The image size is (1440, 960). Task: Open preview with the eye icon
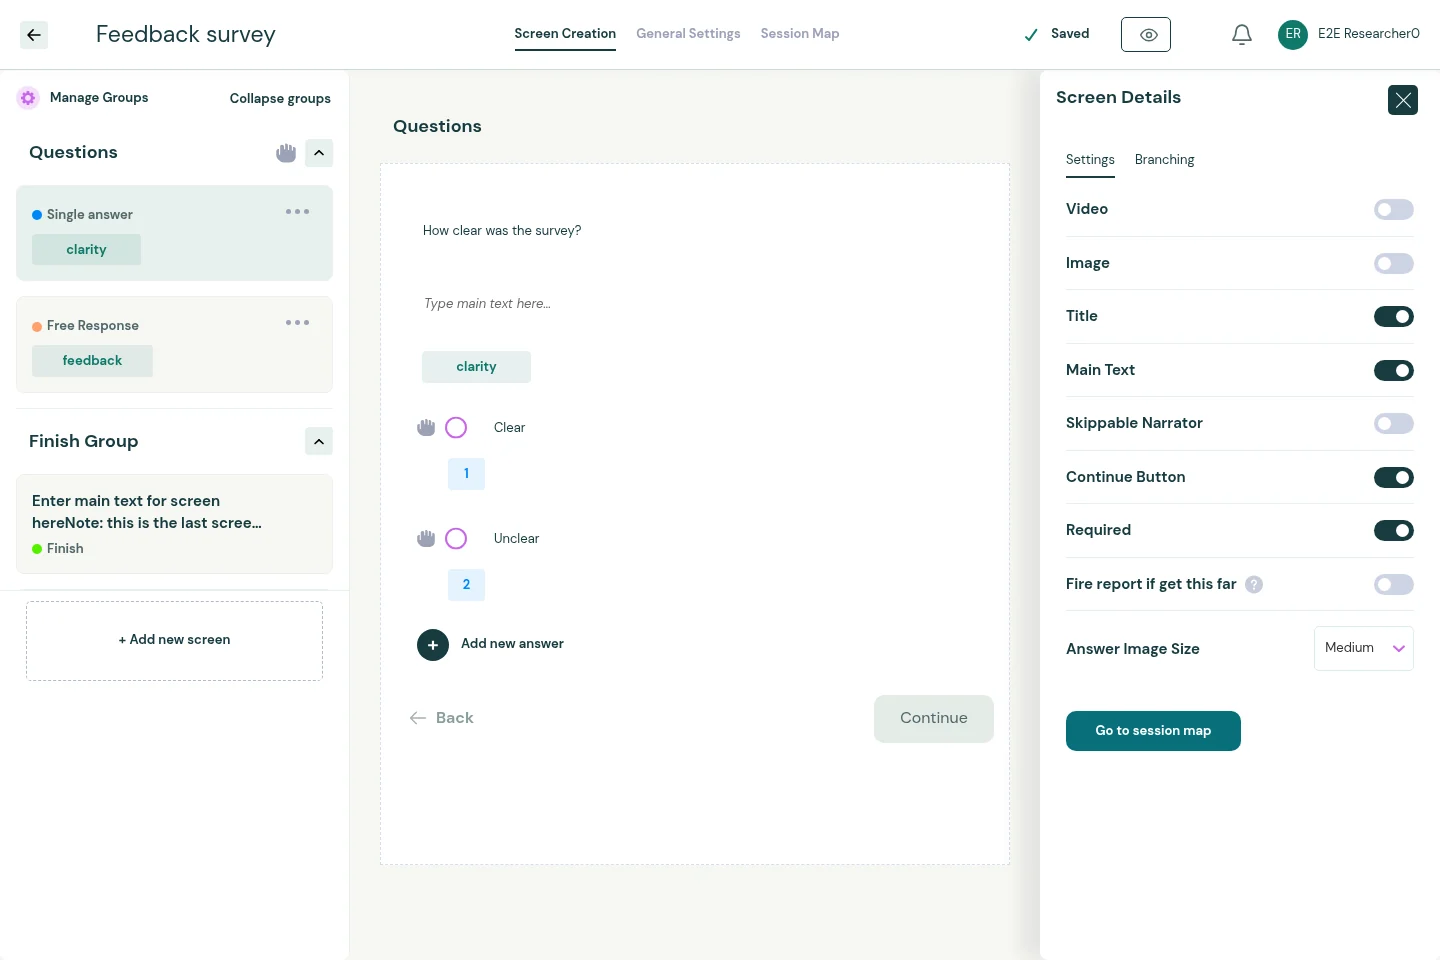point(1146,35)
